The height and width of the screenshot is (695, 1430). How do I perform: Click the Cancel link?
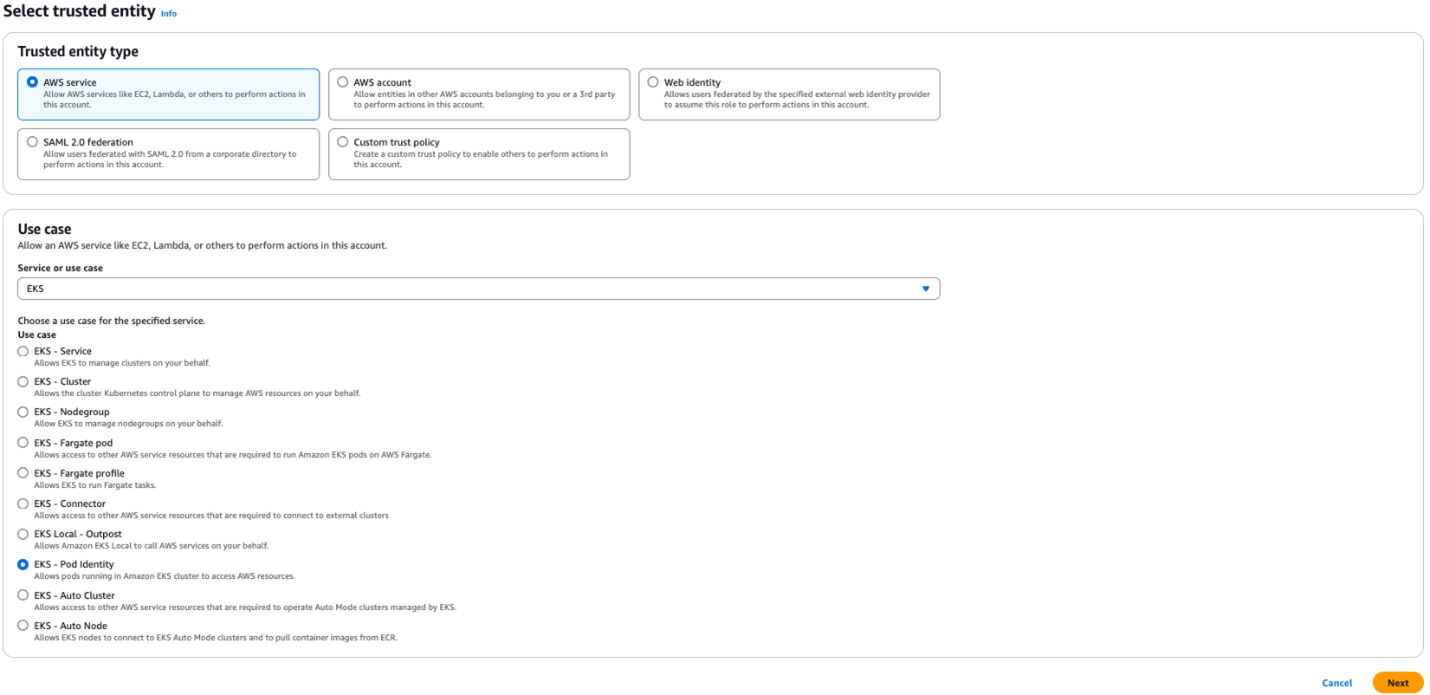1337,682
